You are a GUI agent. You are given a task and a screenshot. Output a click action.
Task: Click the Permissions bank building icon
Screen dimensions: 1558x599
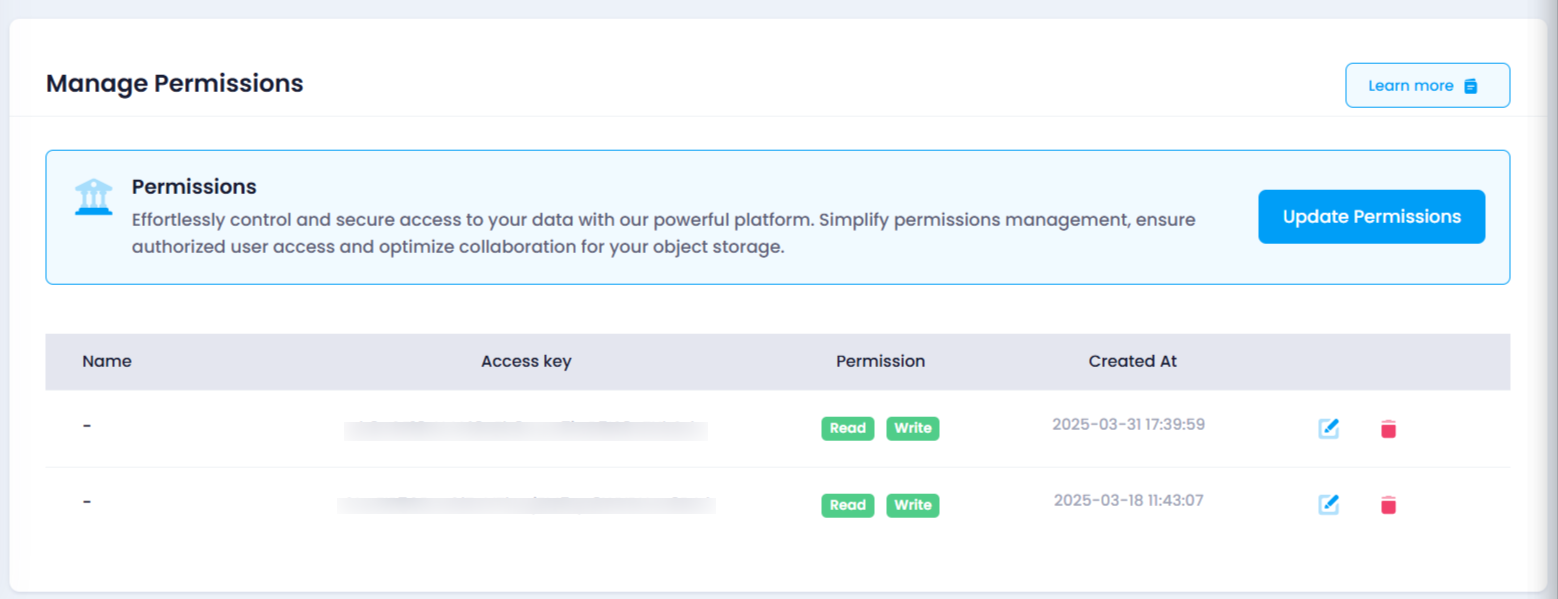[x=94, y=197]
